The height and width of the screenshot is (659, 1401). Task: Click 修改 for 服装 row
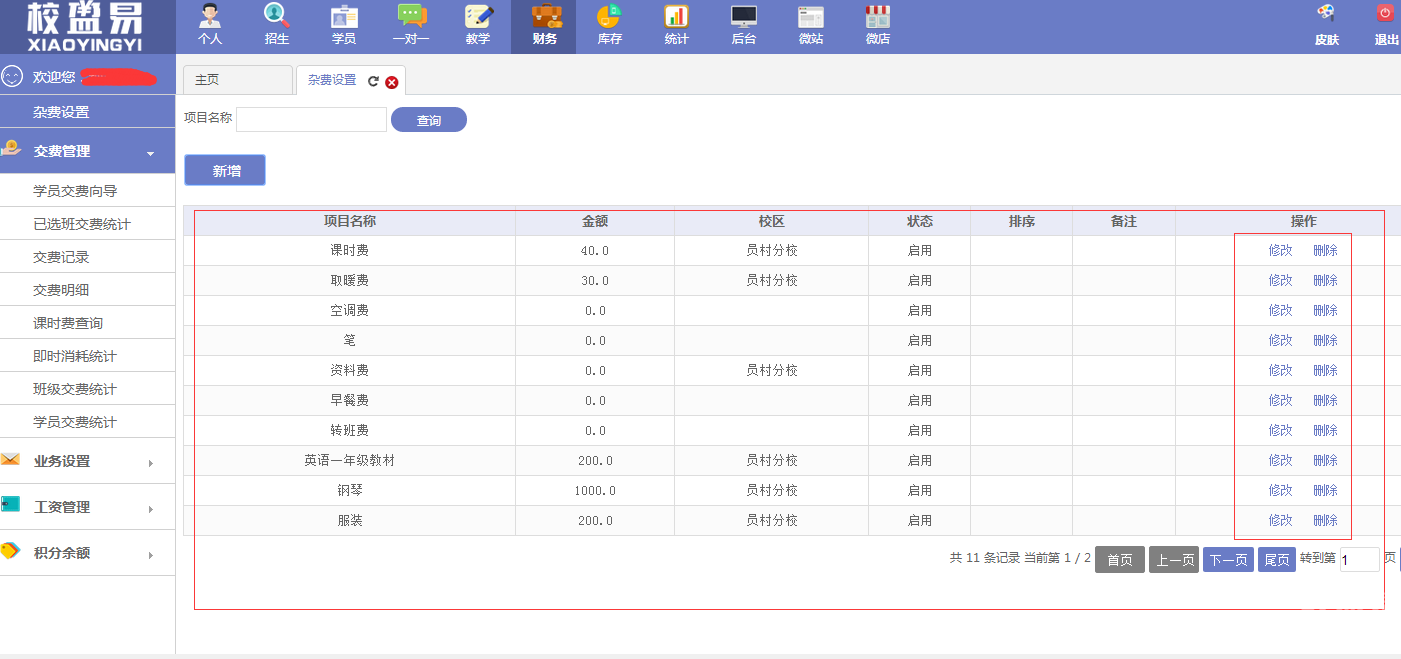point(1280,520)
